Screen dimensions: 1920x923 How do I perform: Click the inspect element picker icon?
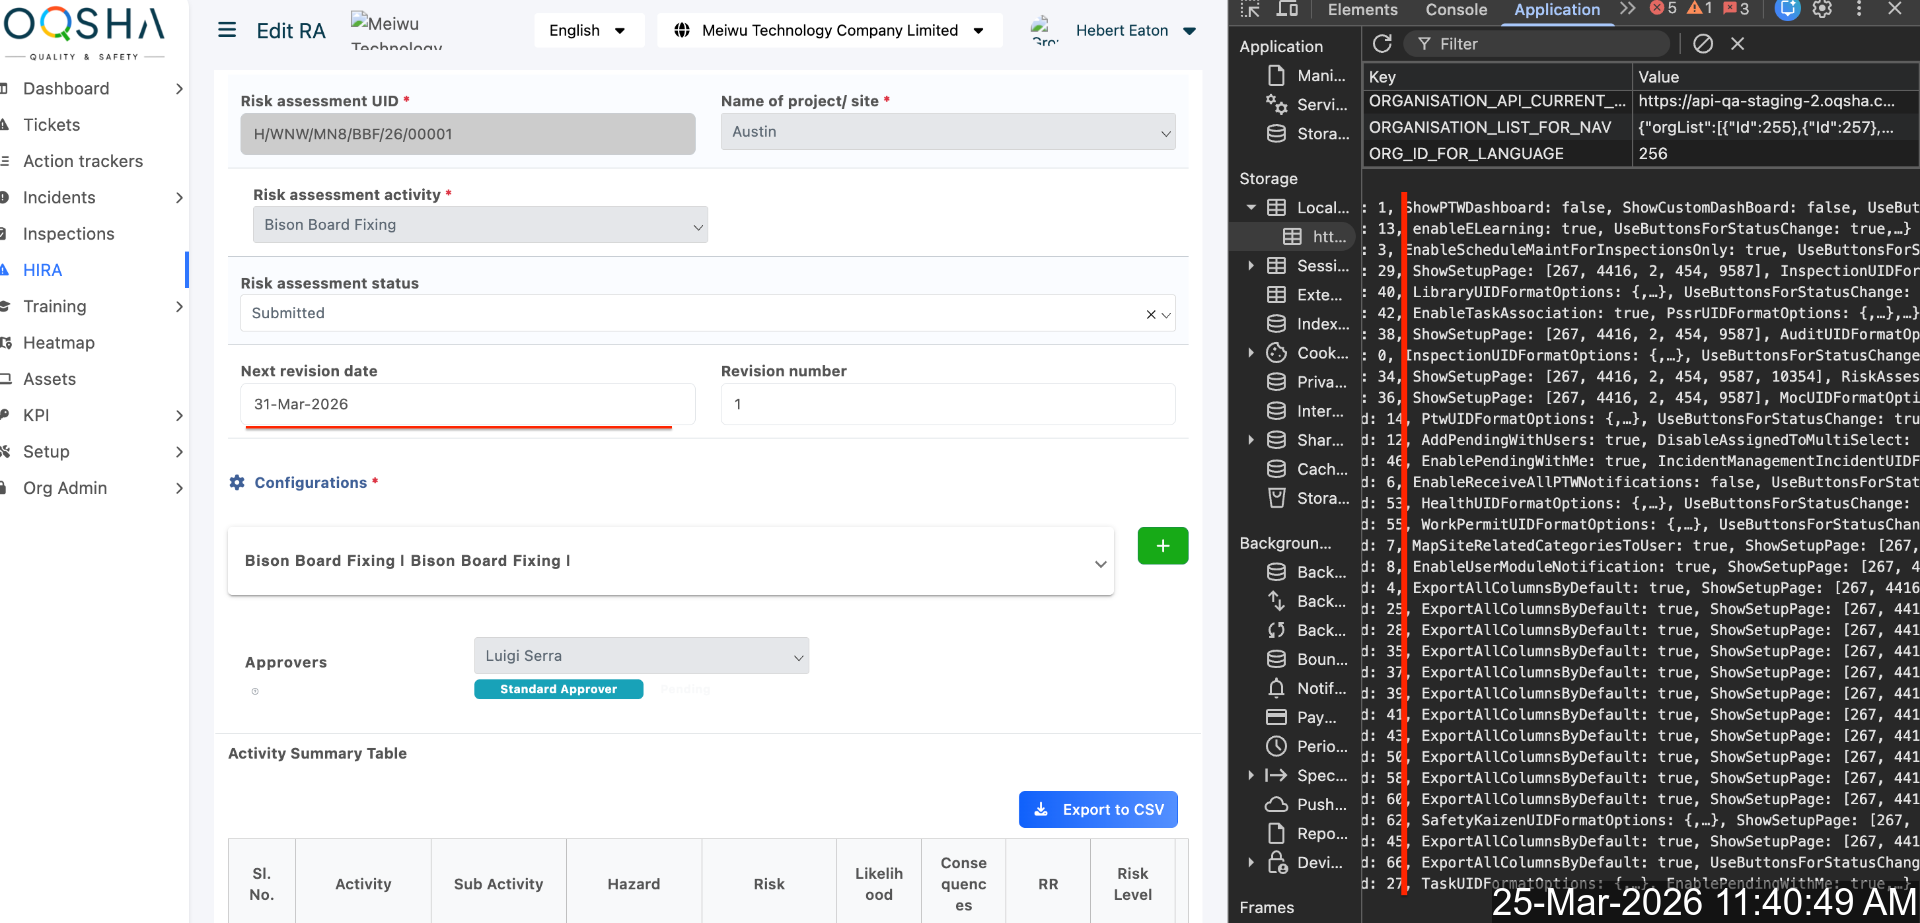(x=1250, y=9)
